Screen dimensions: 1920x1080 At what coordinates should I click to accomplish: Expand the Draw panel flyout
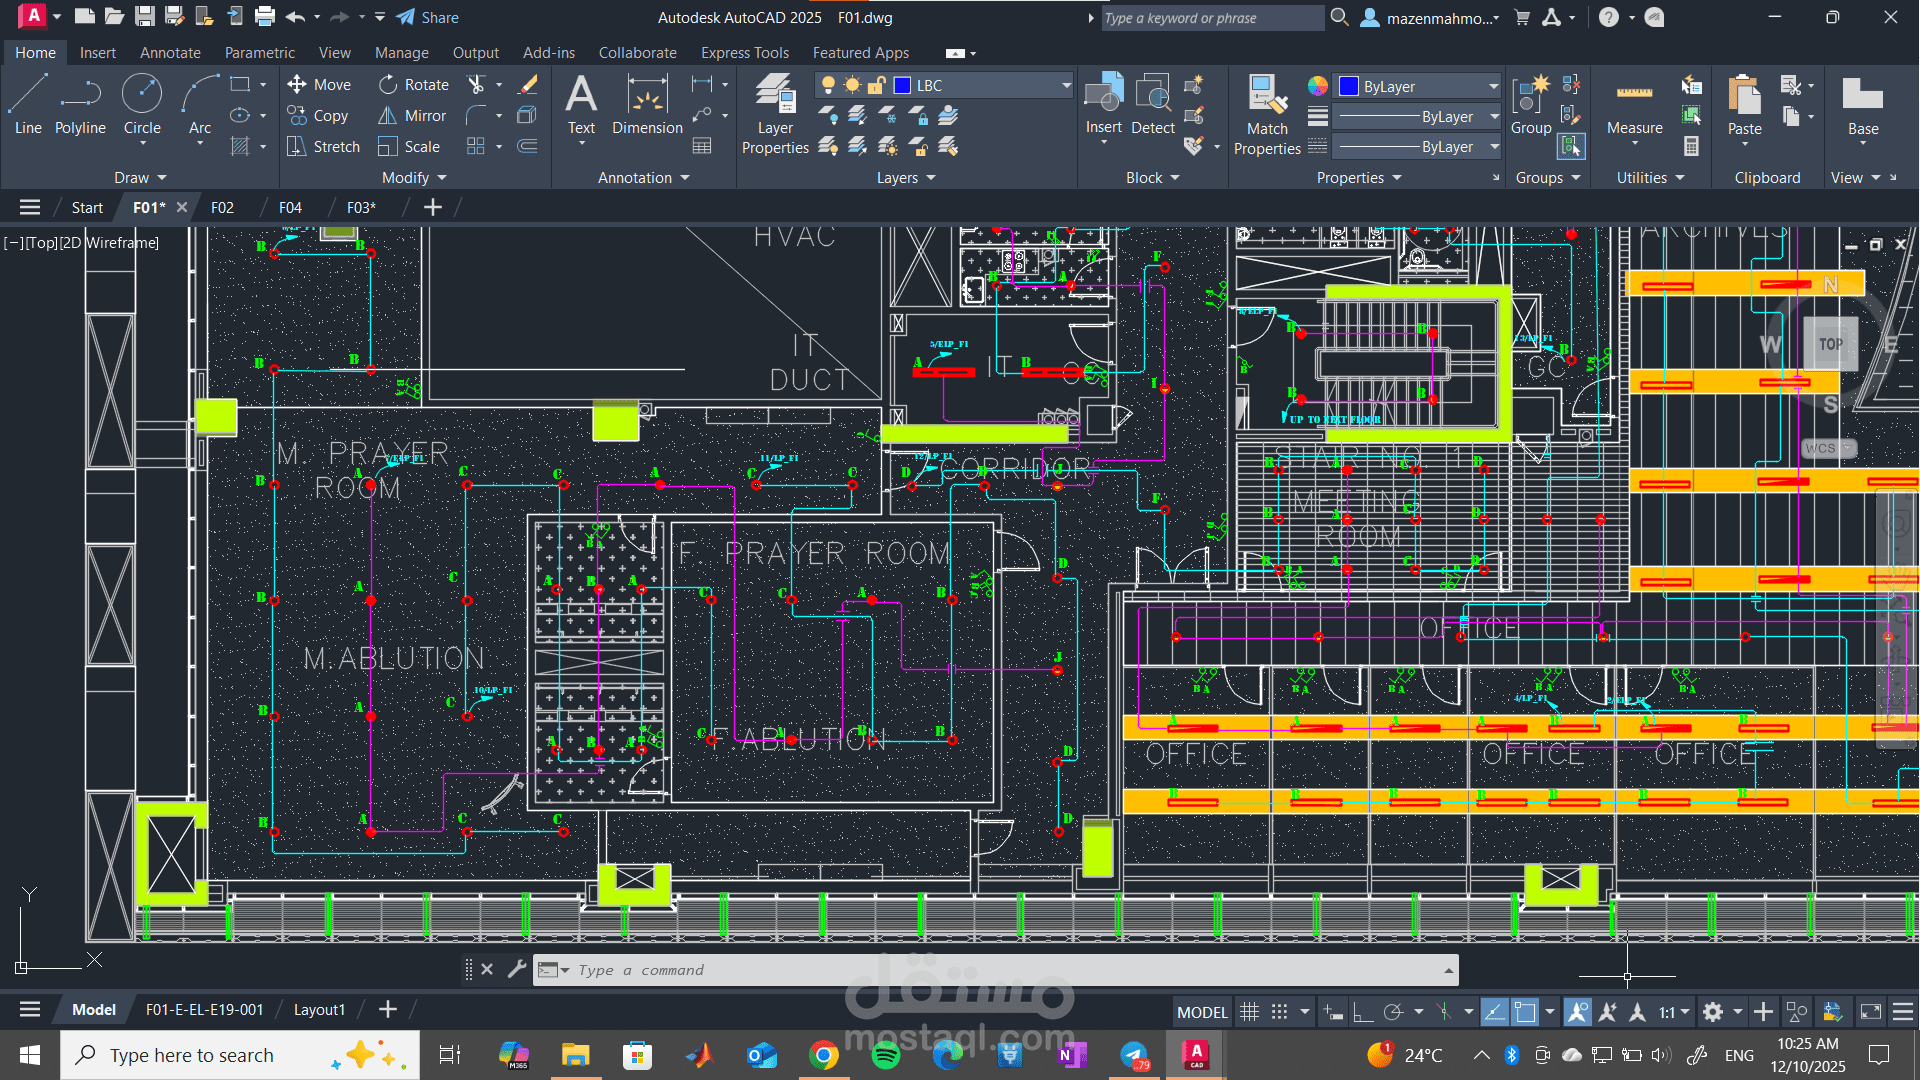pos(140,178)
